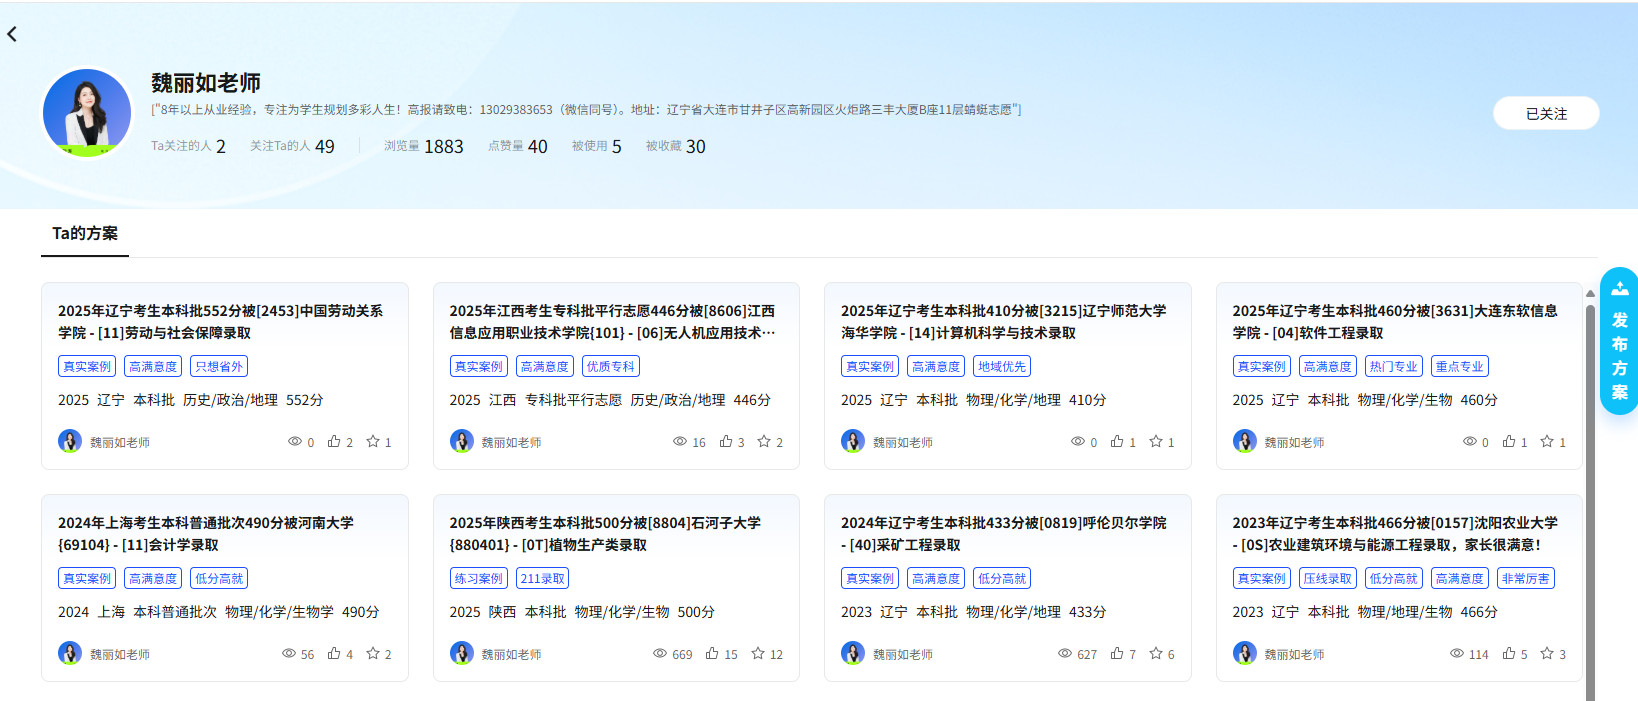The height and width of the screenshot is (701, 1638).
Task: Click 被收藏 30 statistic
Action: tap(676, 146)
